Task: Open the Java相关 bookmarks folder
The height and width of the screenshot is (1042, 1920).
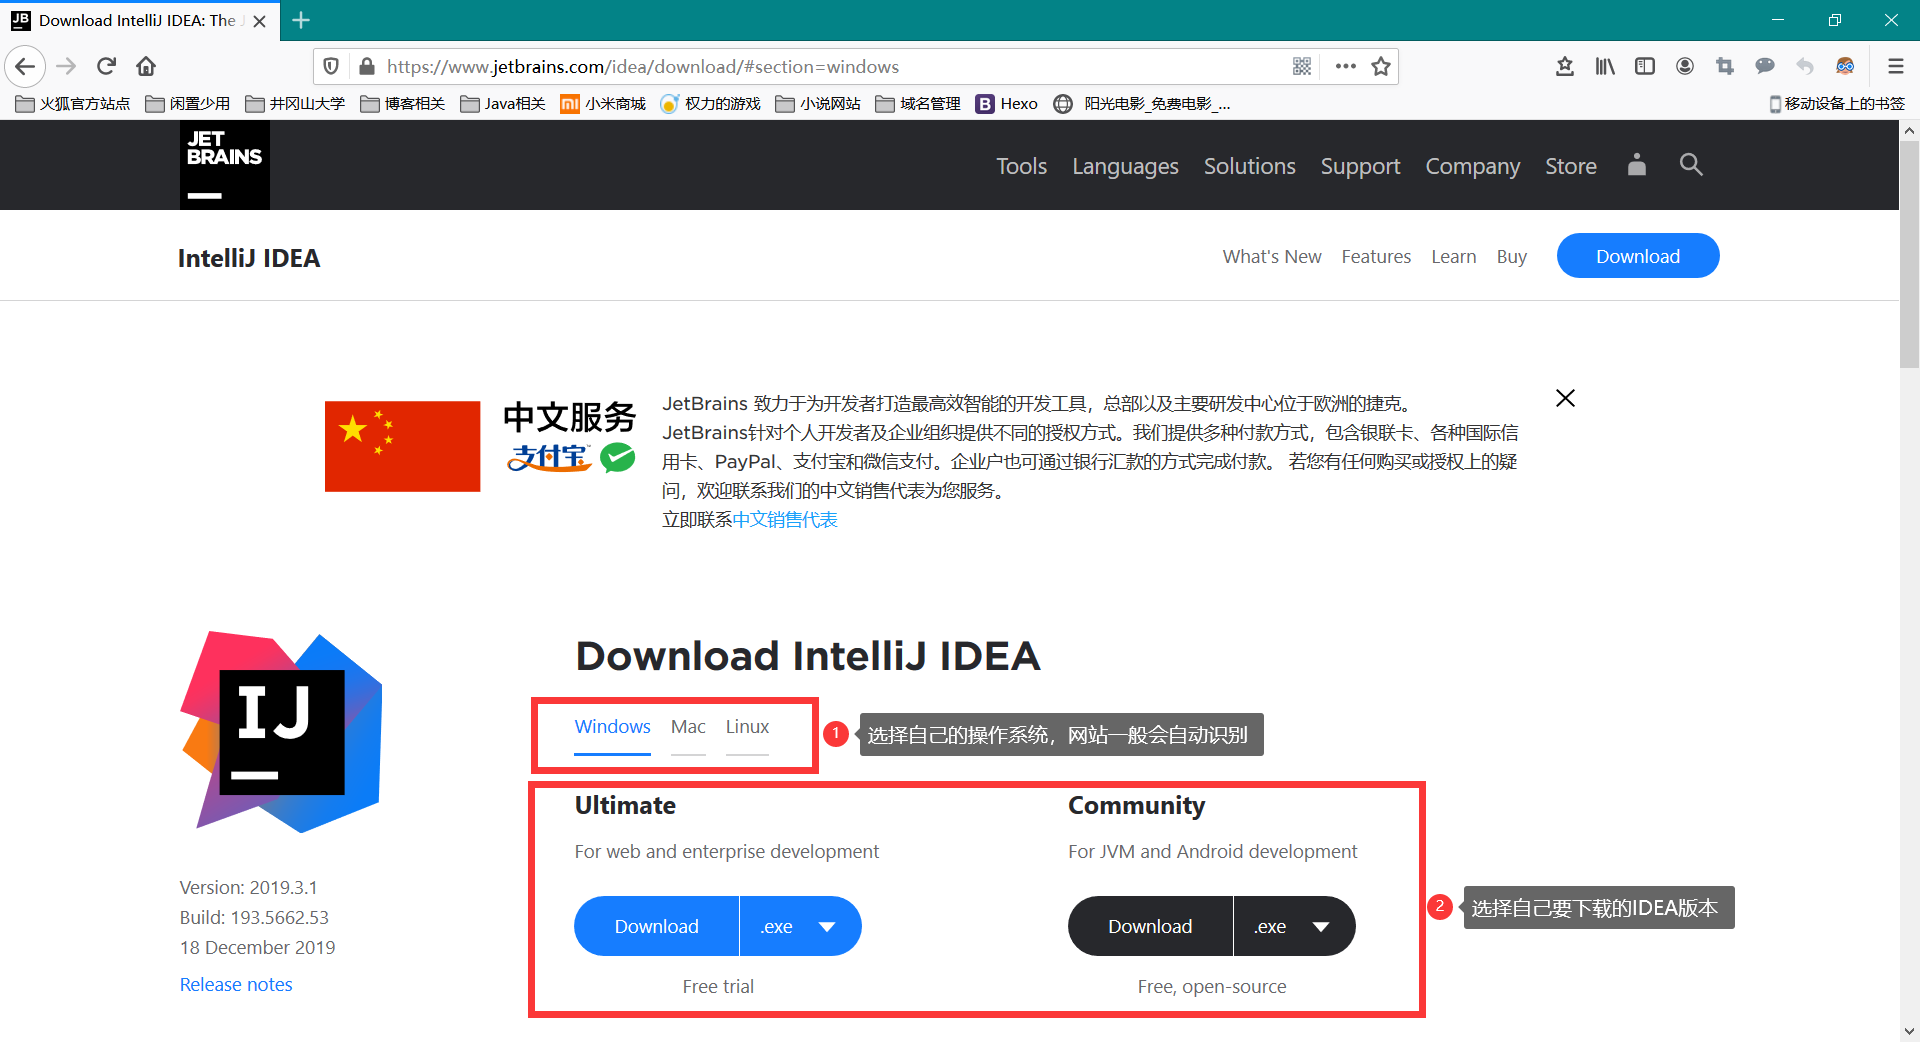Action: coord(503,104)
